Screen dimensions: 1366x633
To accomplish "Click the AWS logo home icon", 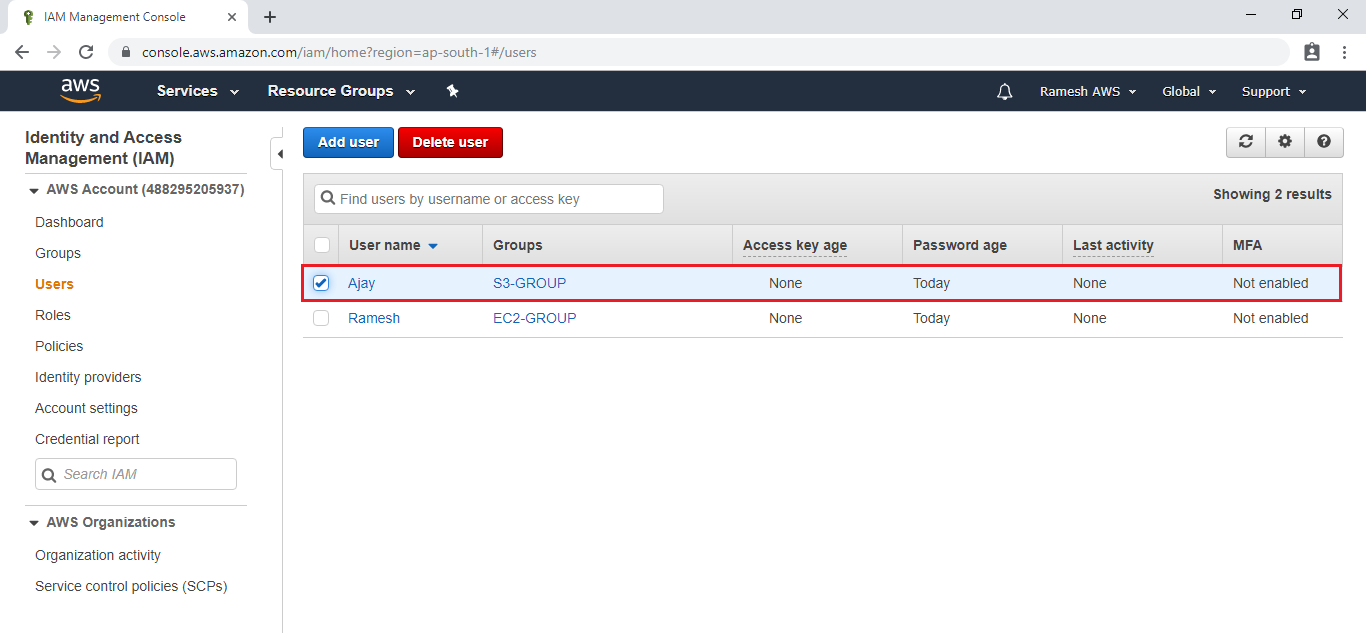I will click(x=80, y=91).
